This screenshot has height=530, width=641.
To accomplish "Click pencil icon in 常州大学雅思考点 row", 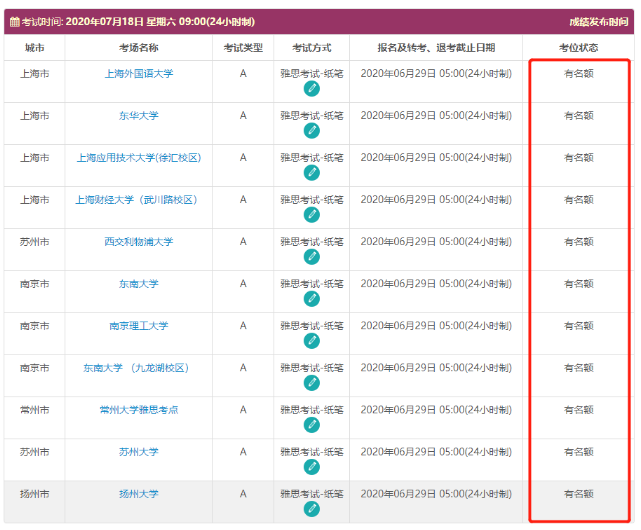I will [312, 425].
